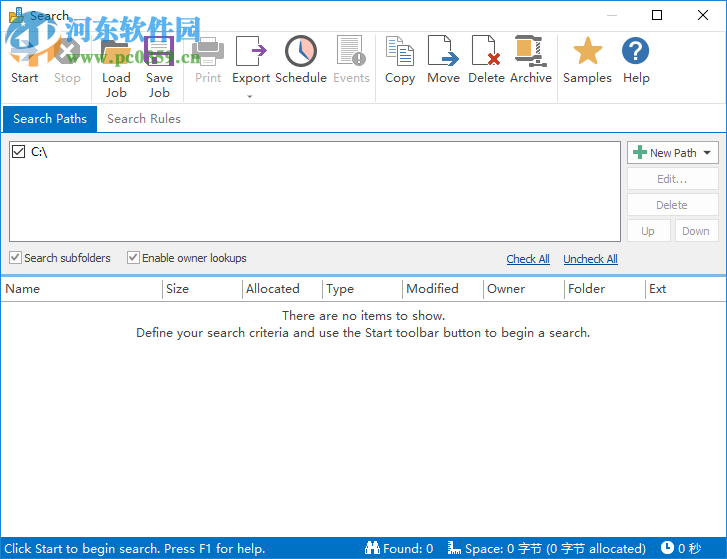Click the 'Click Start to begin search' status message
Viewport: 727px width, 559px height.
tap(134, 548)
